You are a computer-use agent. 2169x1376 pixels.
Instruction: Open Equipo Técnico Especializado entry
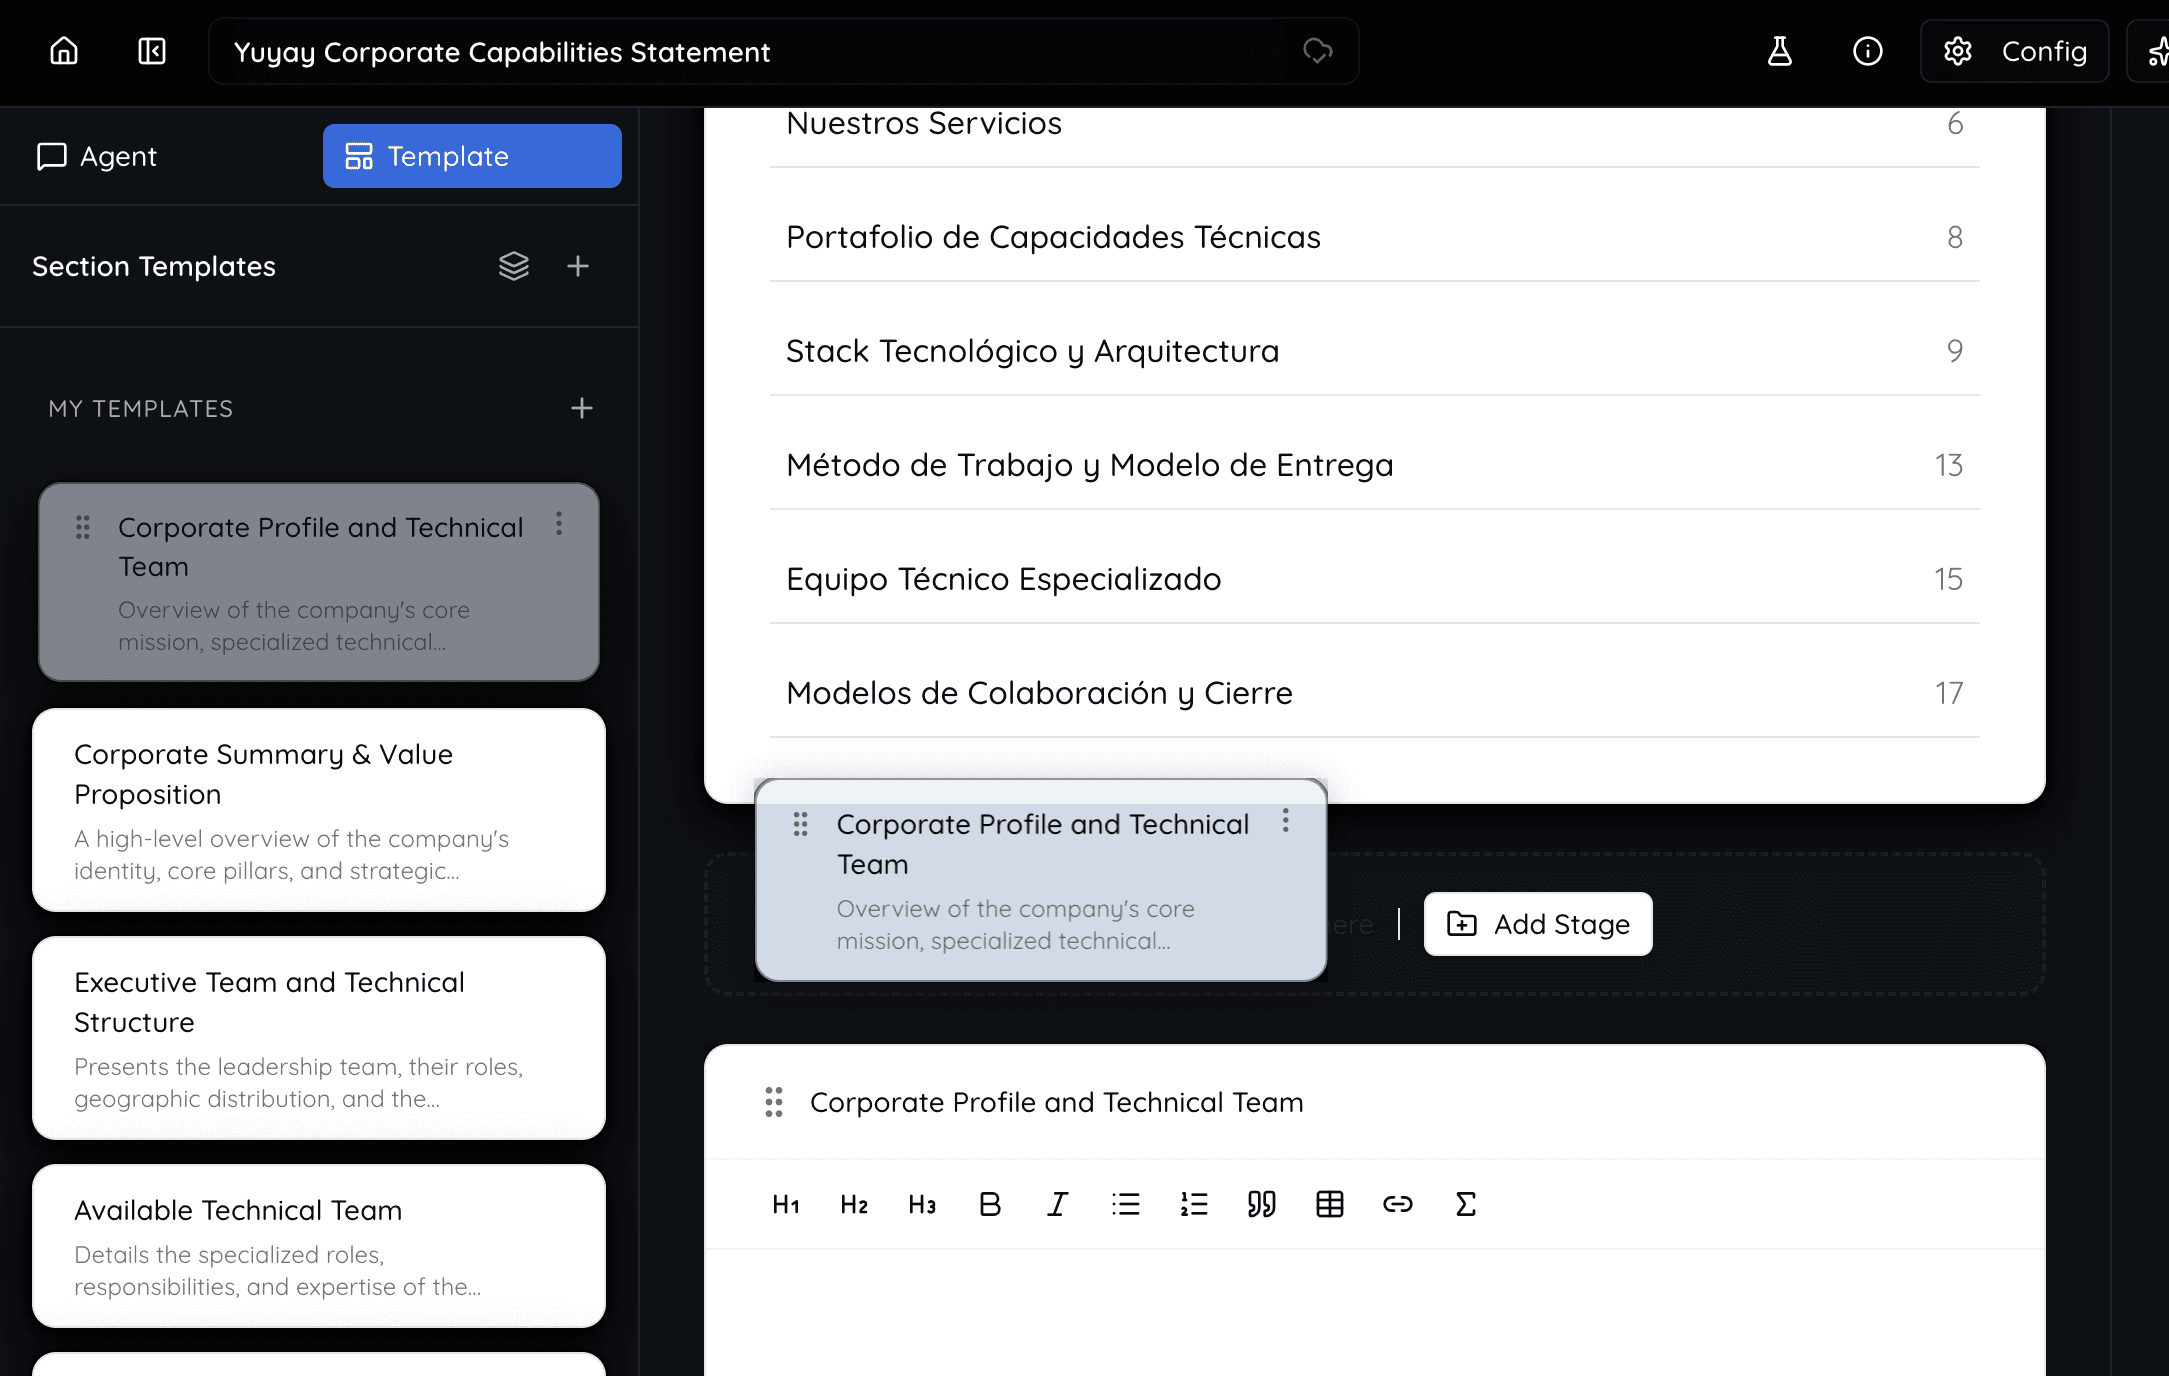(x=1374, y=580)
